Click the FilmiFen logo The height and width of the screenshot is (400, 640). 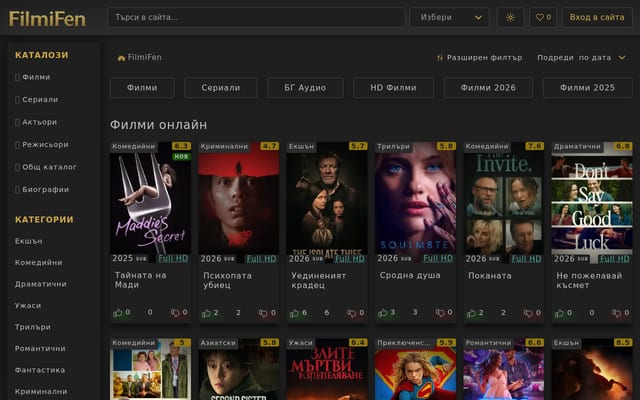[47, 19]
